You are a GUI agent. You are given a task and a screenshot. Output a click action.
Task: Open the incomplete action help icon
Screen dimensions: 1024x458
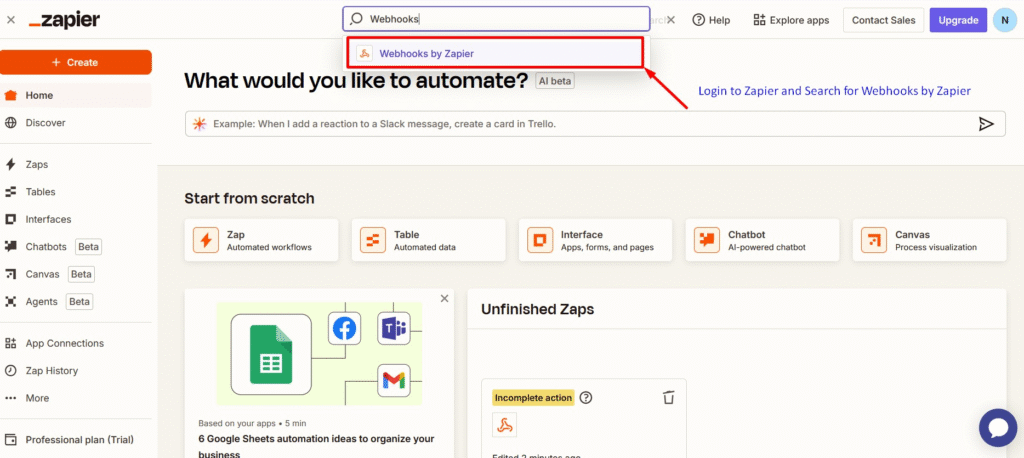[586, 397]
